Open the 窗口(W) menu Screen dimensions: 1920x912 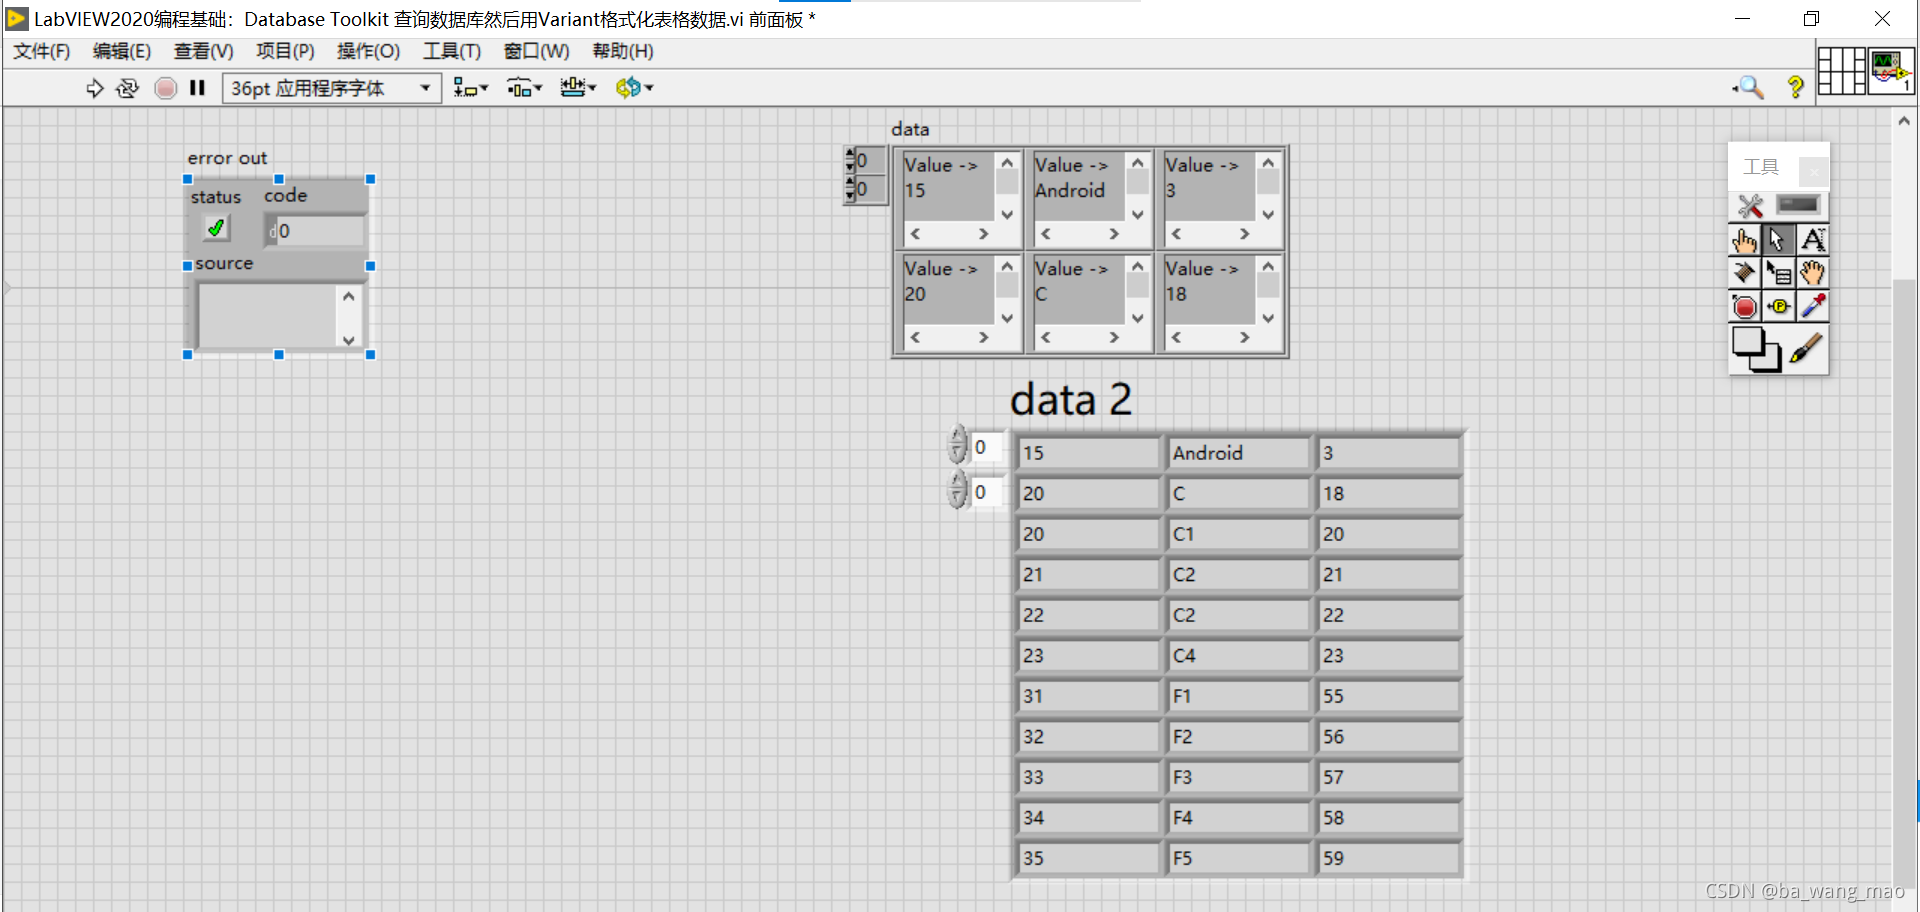(x=536, y=51)
